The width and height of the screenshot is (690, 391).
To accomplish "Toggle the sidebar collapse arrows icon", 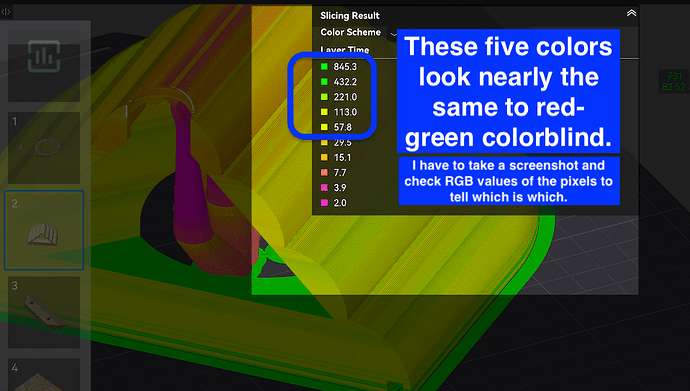I will pos(6,11).
